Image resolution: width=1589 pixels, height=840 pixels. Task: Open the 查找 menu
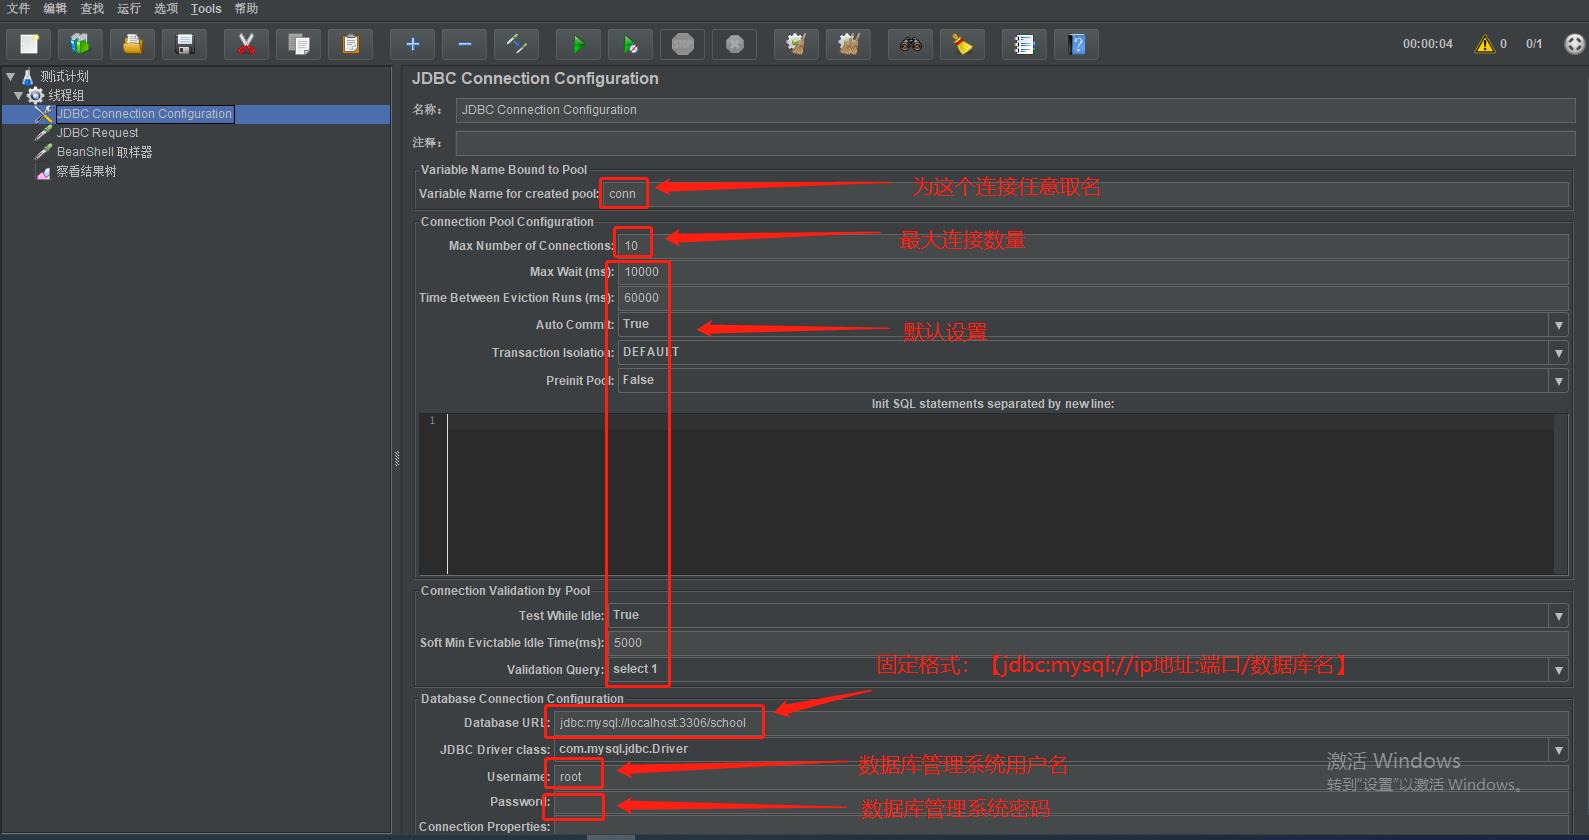(x=92, y=9)
